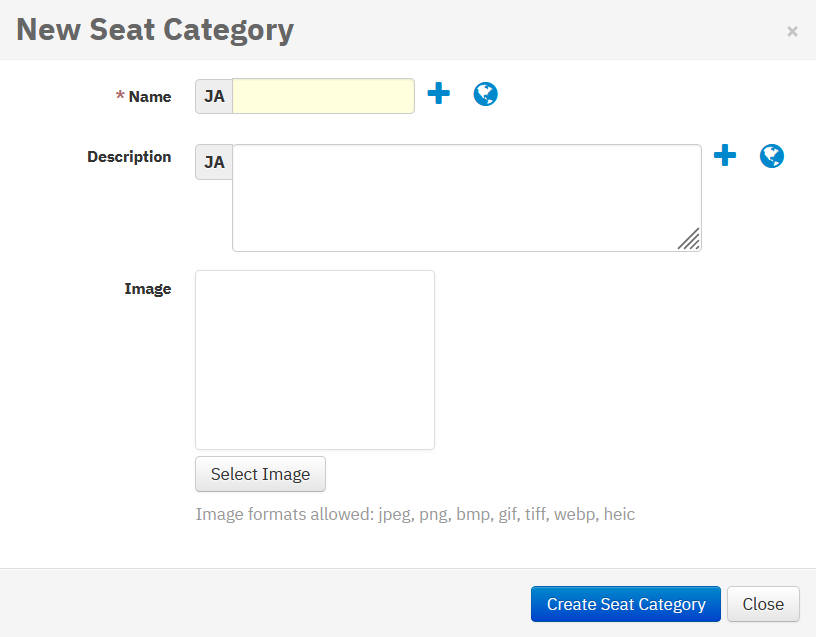Image resolution: width=816 pixels, height=637 pixels.
Task: Click the Description textarea resize handle
Action: point(688,238)
